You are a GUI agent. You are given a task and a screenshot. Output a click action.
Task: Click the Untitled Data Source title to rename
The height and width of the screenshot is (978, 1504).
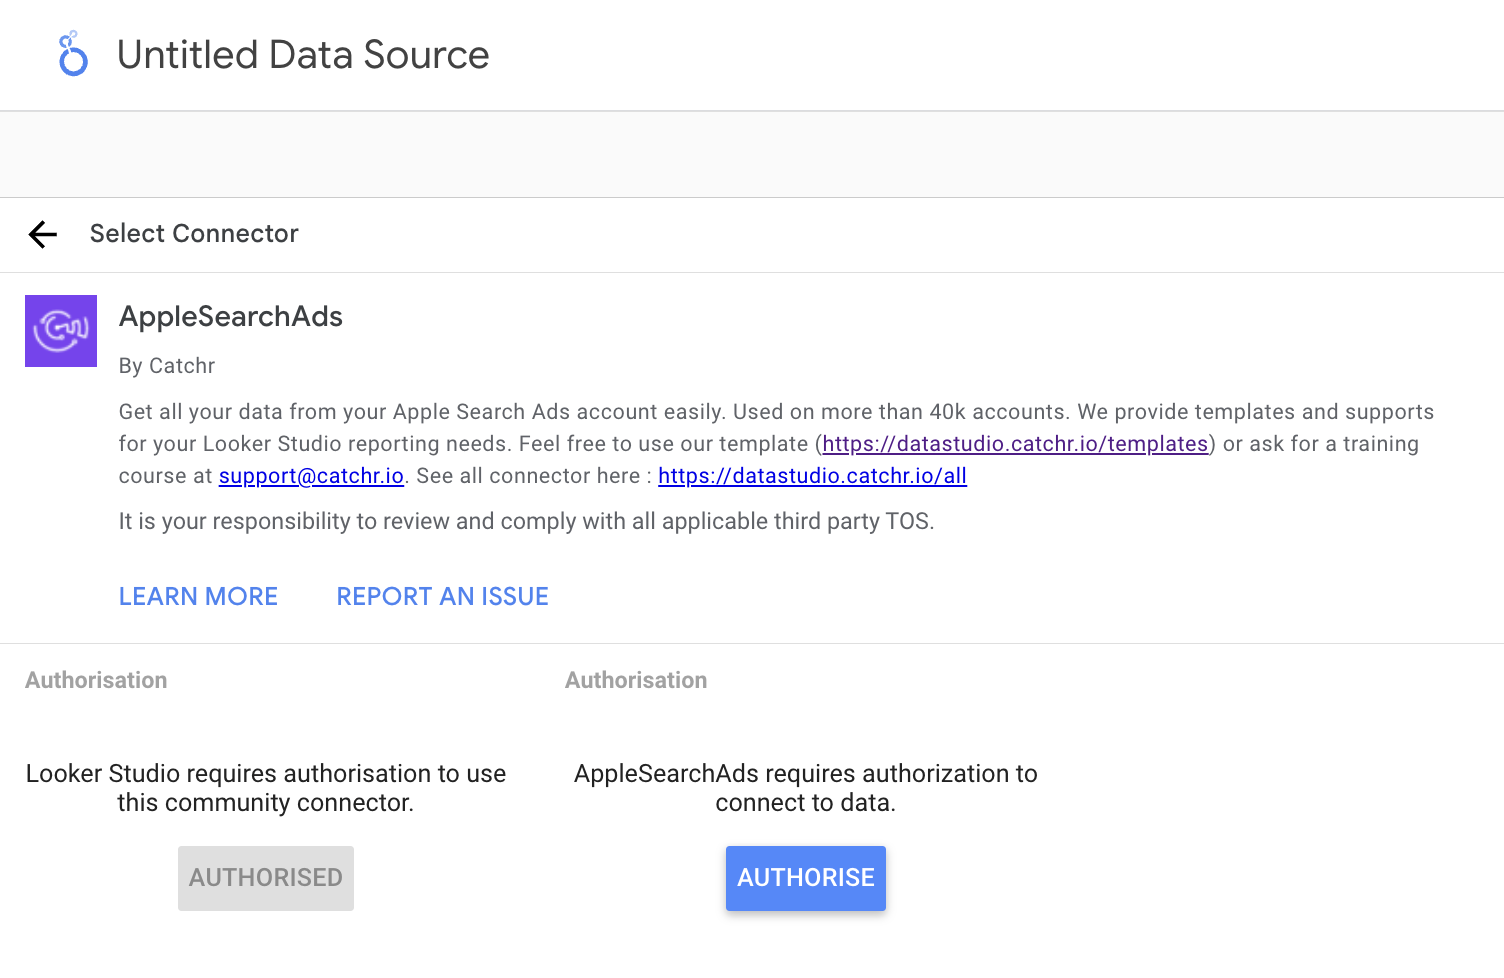click(x=303, y=55)
